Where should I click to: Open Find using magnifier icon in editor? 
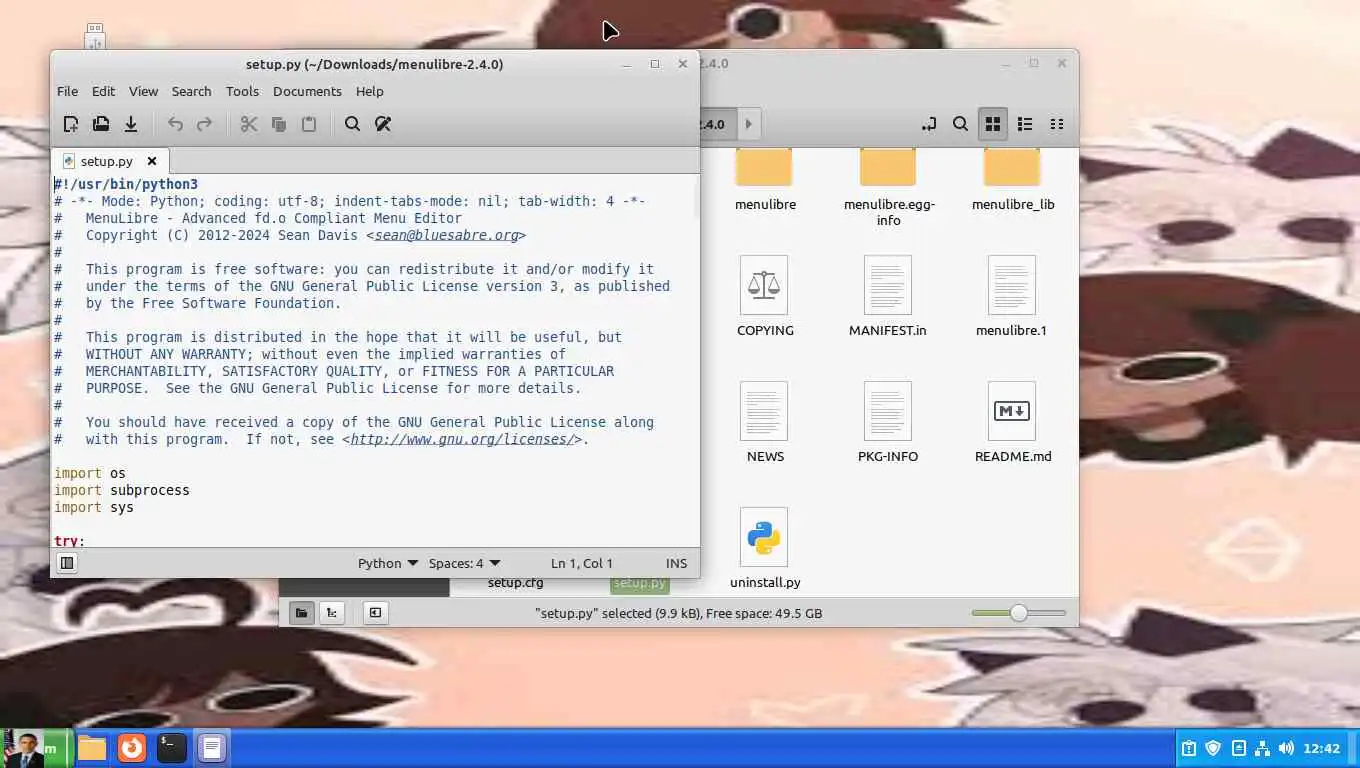click(353, 124)
